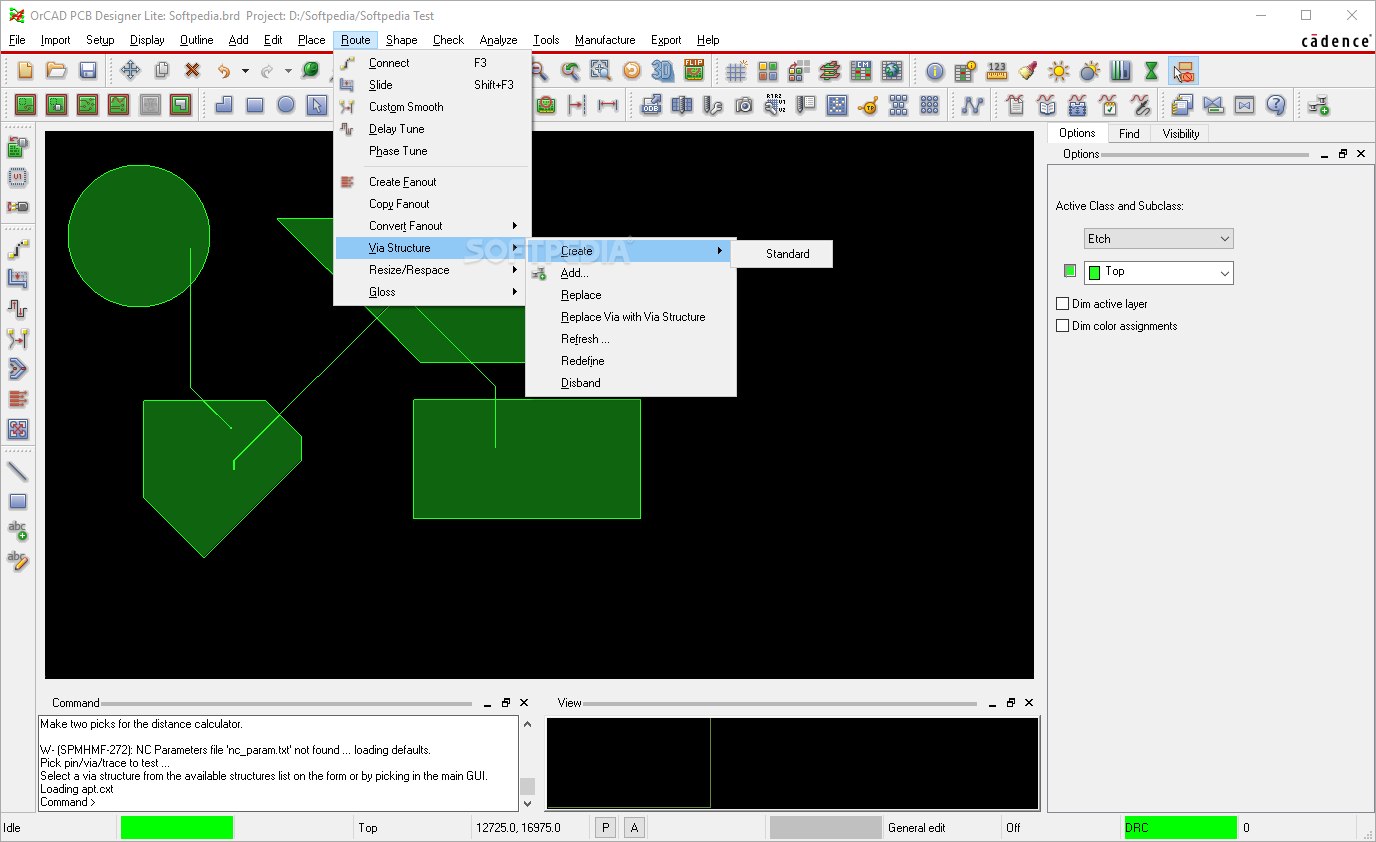Open the Analyze menu
1376x842 pixels.
coord(498,40)
